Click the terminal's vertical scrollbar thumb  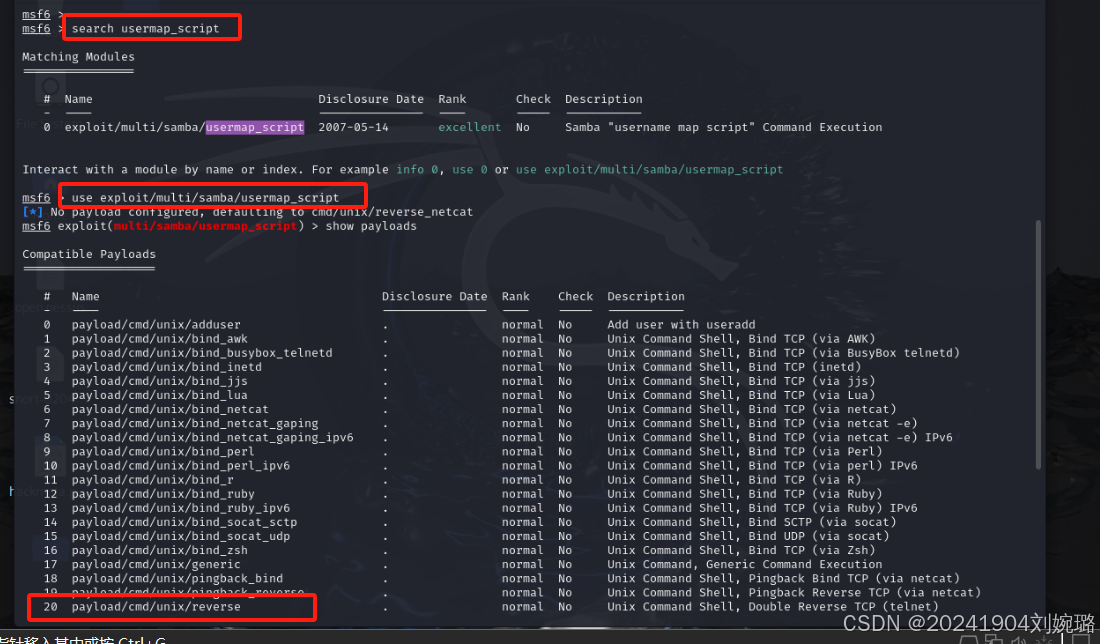1038,345
